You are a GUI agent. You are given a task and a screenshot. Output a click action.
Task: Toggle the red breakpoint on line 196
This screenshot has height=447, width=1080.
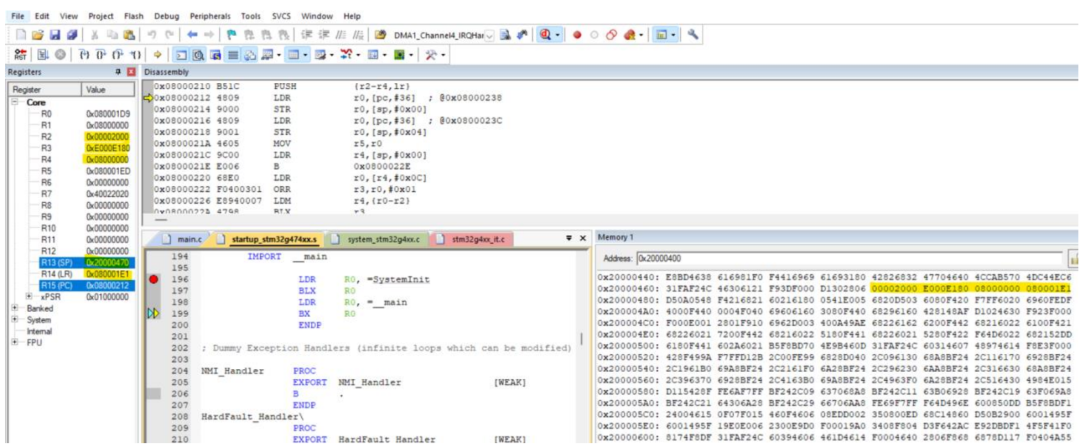(154, 280)
